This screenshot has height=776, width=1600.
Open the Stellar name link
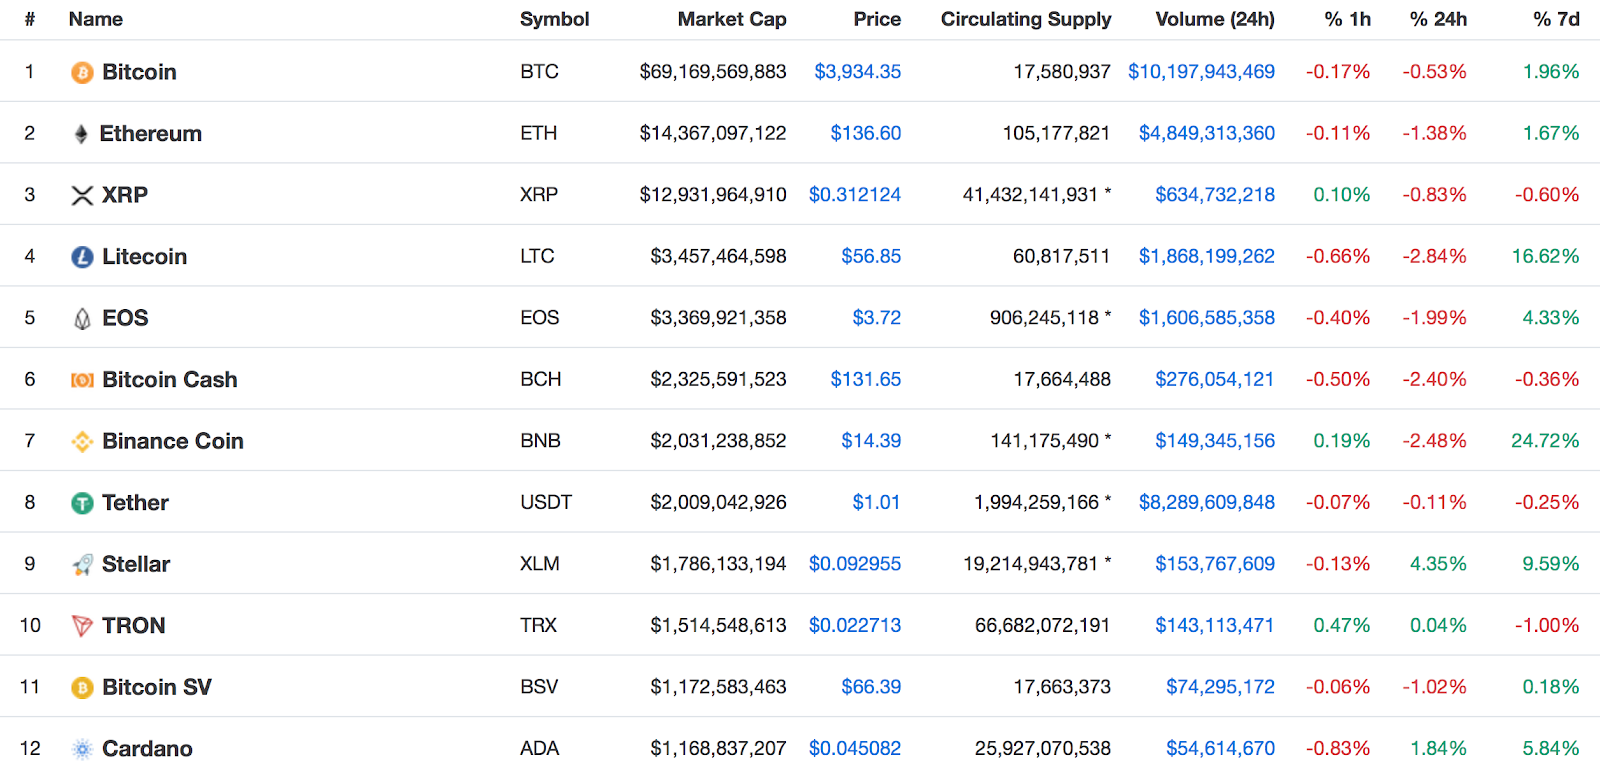point(136,565)
